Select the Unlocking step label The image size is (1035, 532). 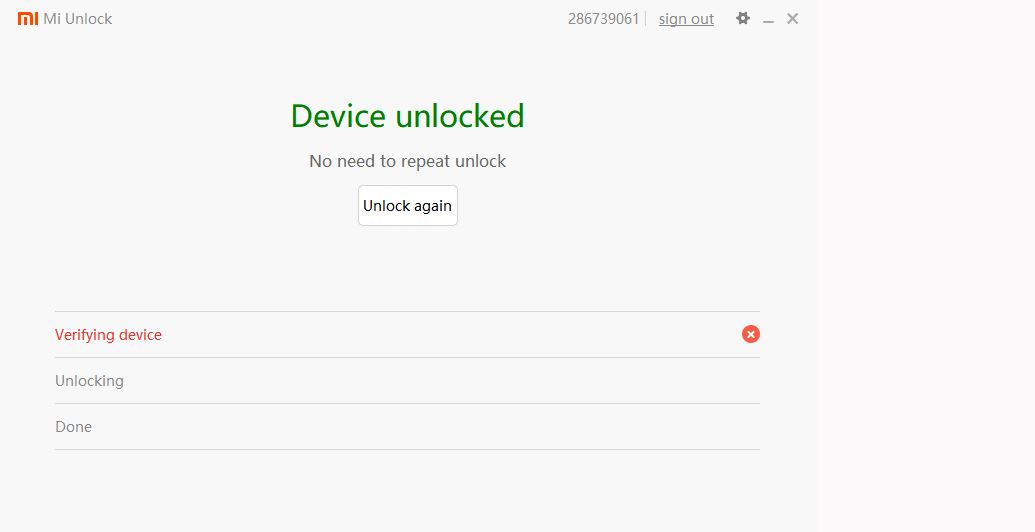pos(89,381)
